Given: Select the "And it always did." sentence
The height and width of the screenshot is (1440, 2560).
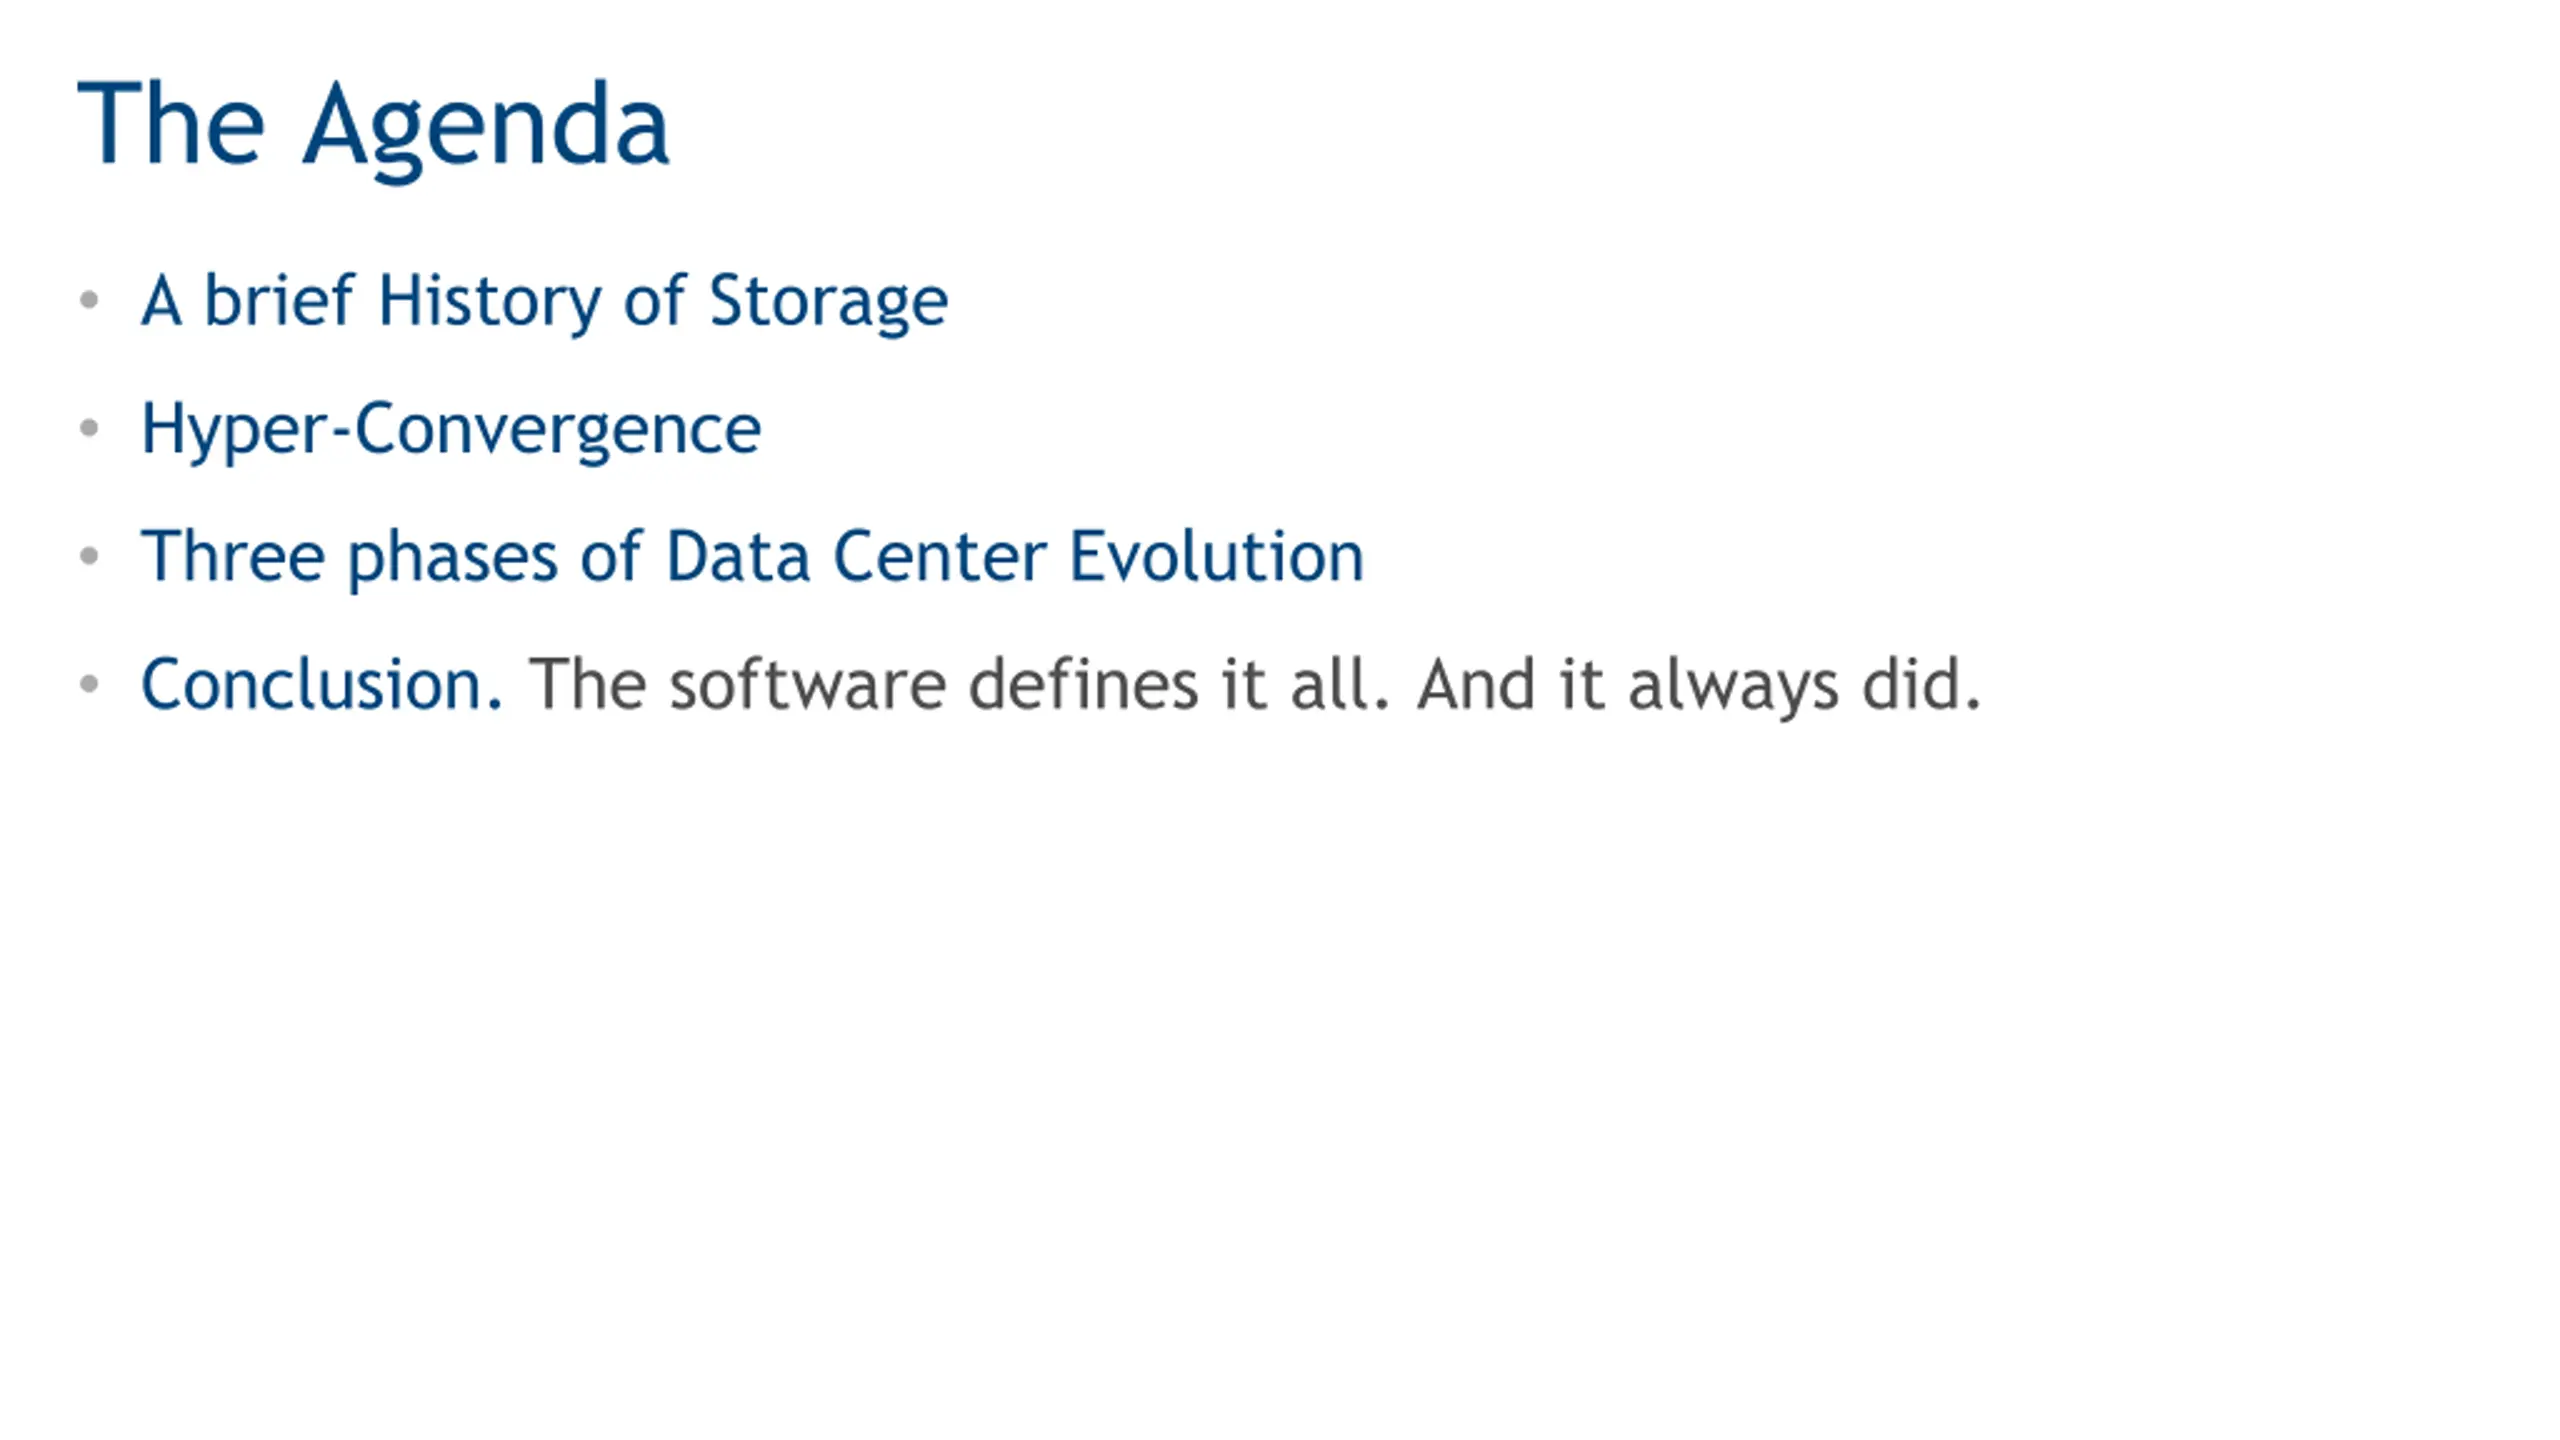Looking at the screenshot, I should [x=1699, y=687].
